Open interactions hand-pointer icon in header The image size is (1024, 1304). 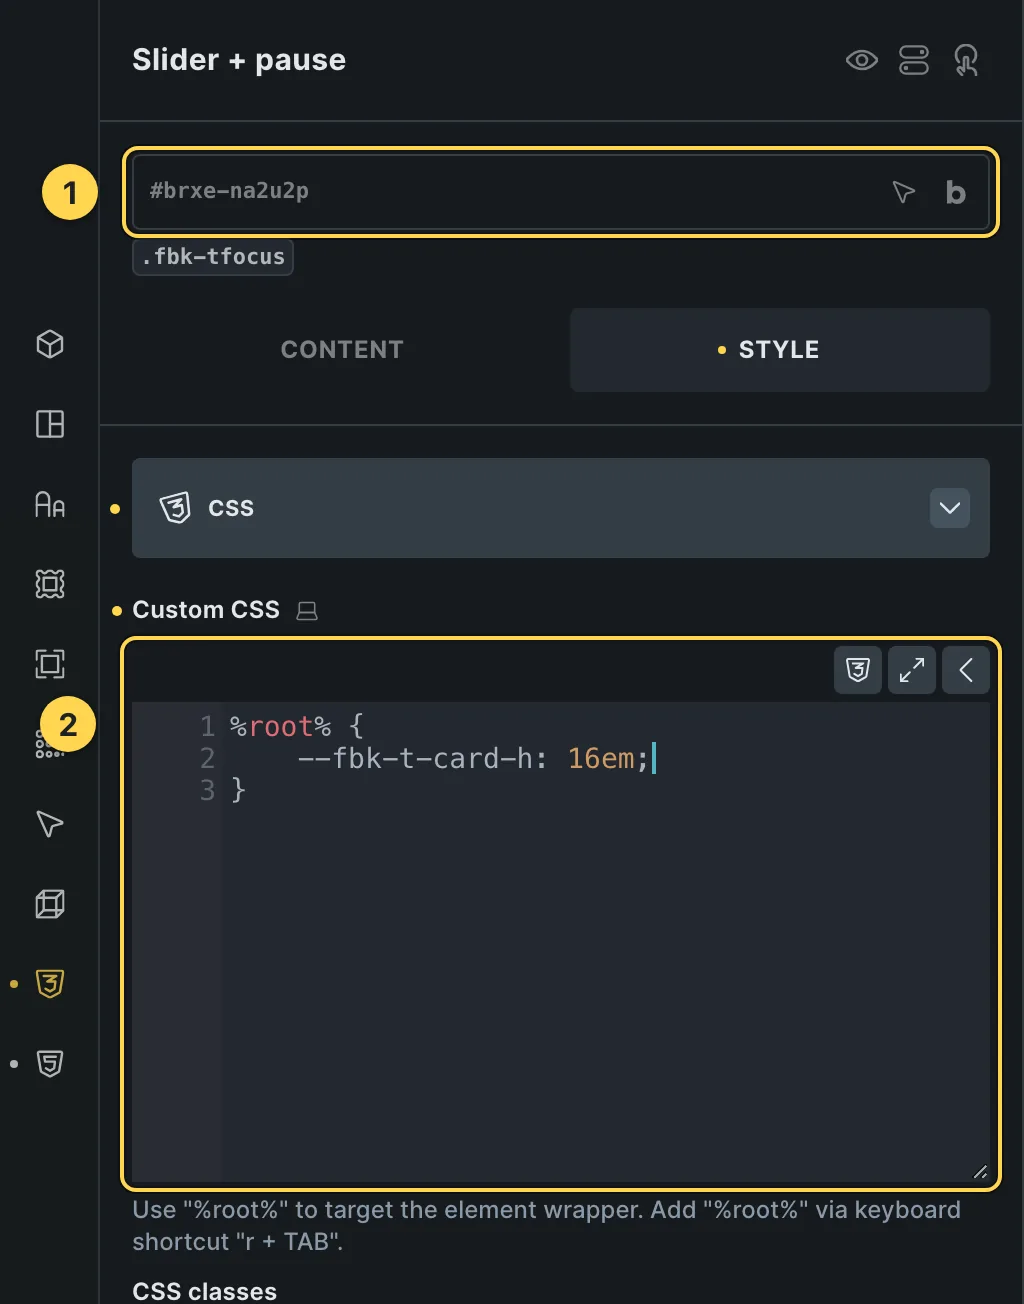[966, 60]
